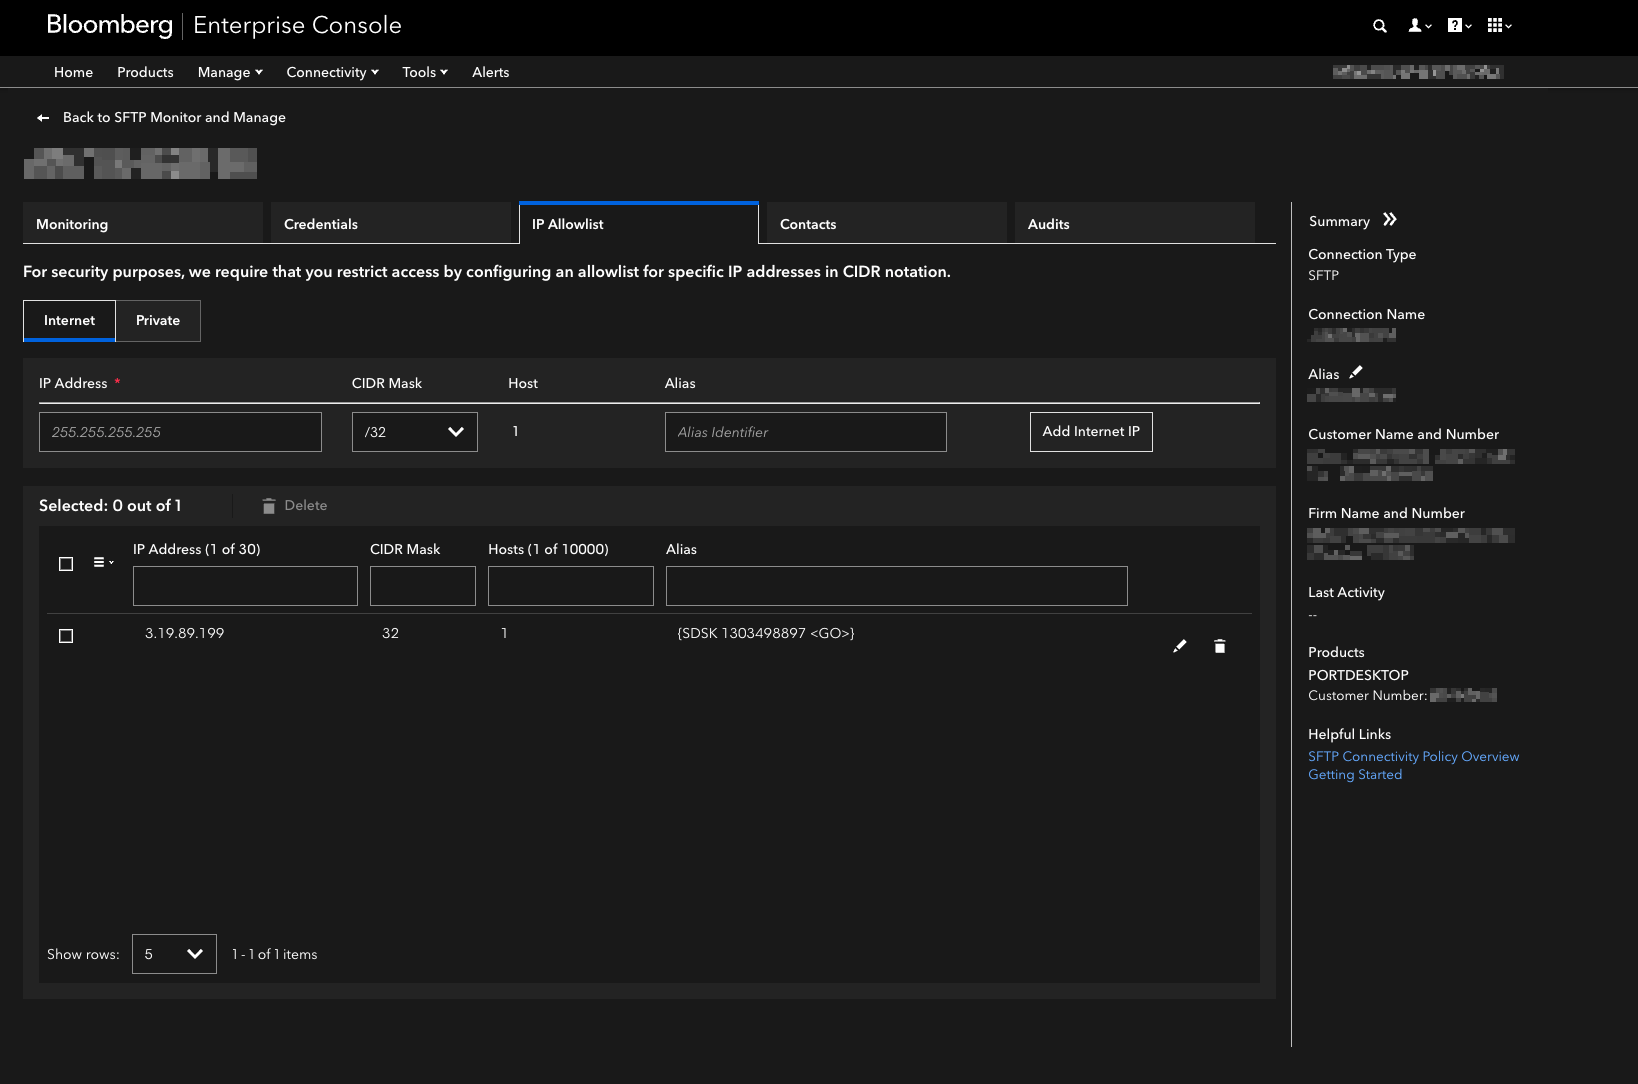
Task: Edit the 3.19.89.199 row with pencil icon
Action: pos(1180,646)
